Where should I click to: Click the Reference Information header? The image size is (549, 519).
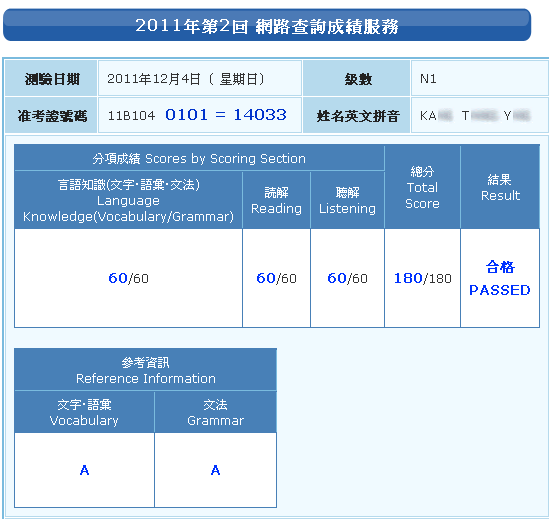click(x=146, y=370)
